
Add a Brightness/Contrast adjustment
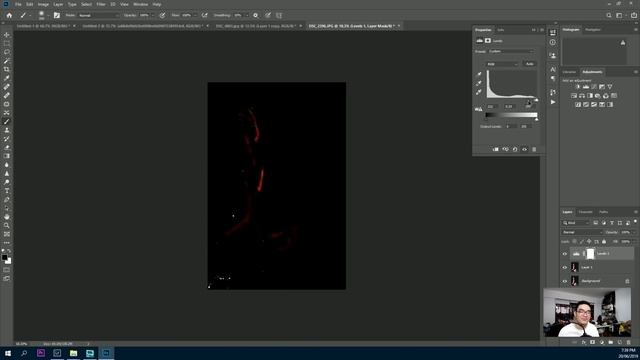(578, 87)
